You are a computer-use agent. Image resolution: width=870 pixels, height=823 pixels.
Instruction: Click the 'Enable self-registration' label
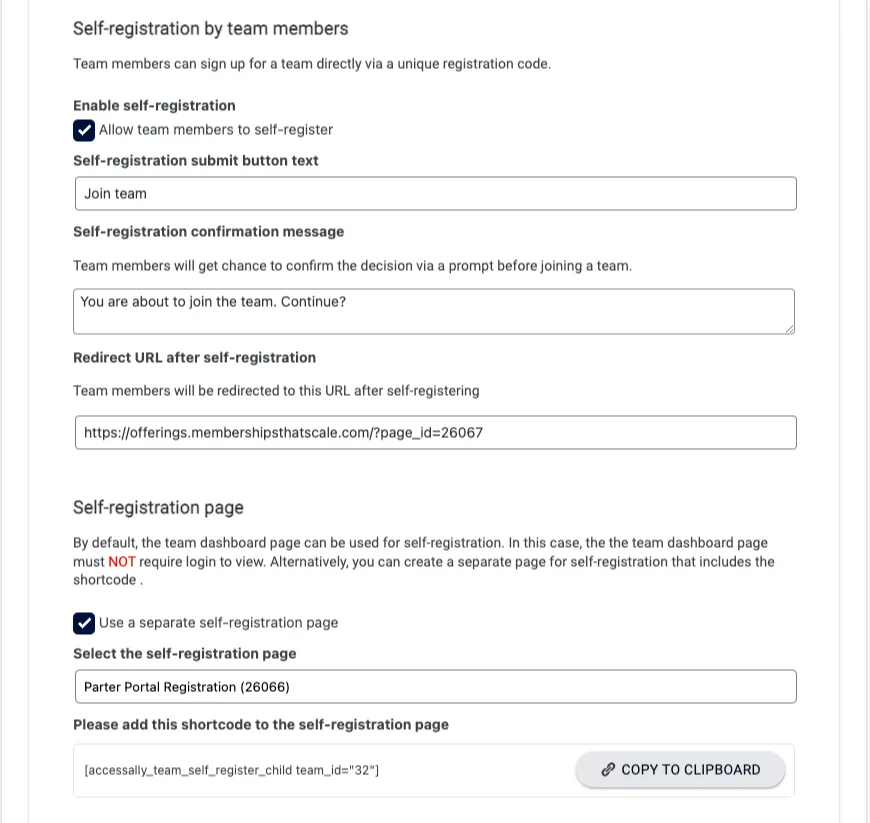[x=154, y=105]
